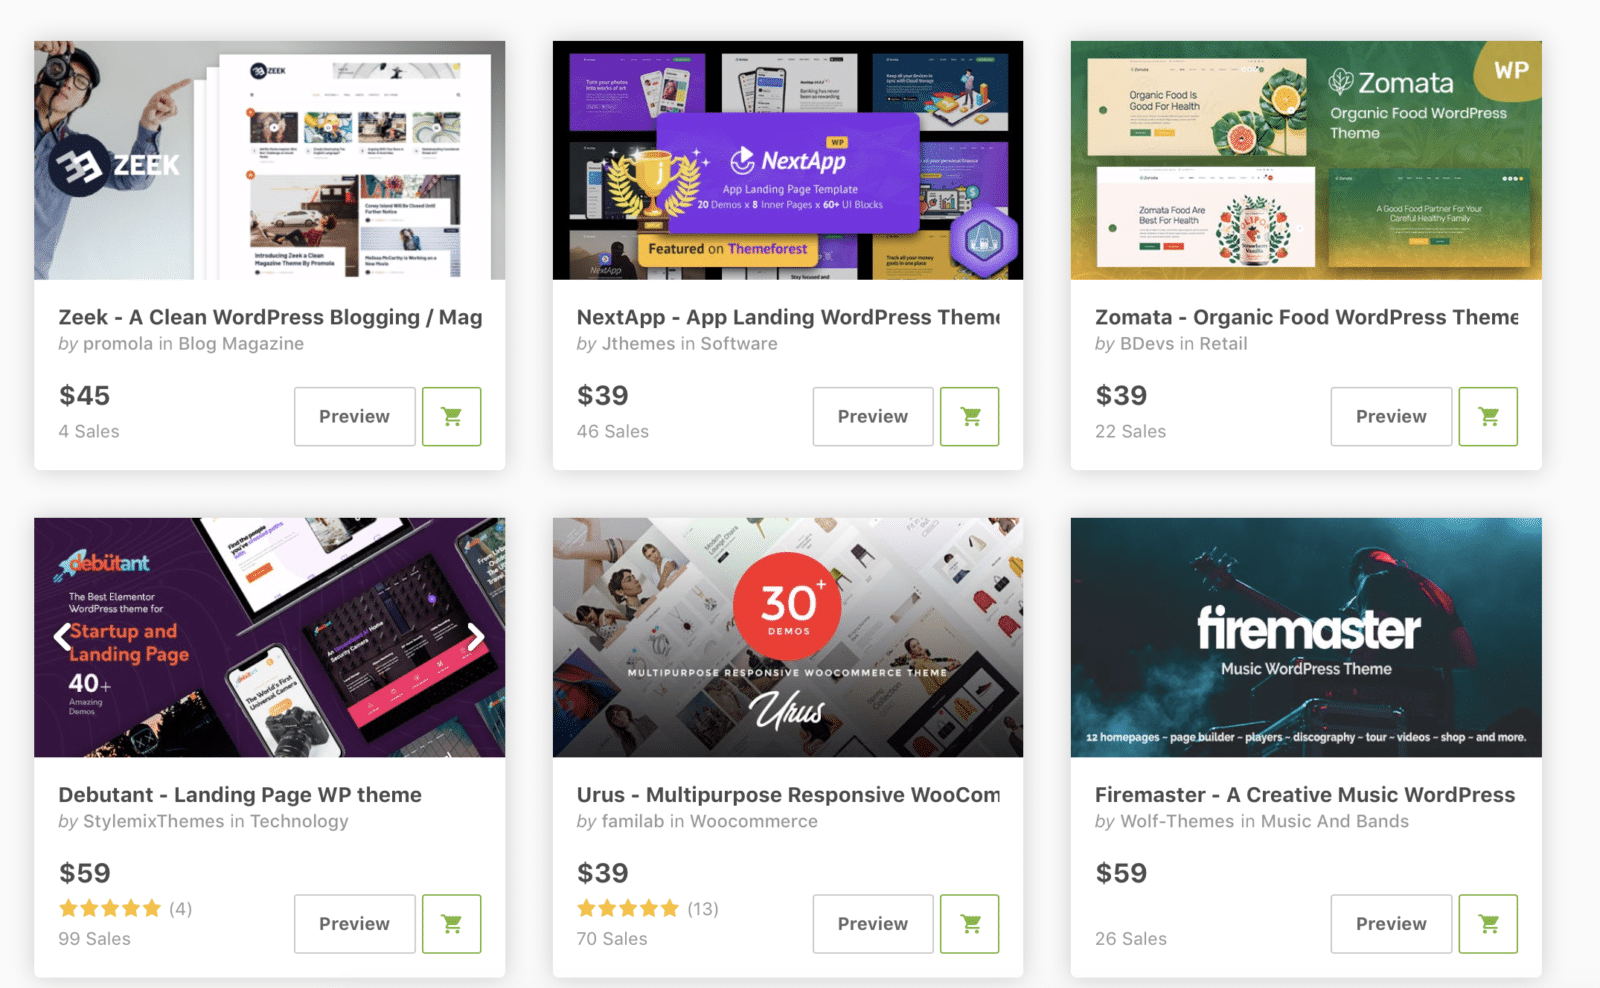Open the Firemaster theme thumbnail image
This screenshot has width=1600, height=988.
1306,637
